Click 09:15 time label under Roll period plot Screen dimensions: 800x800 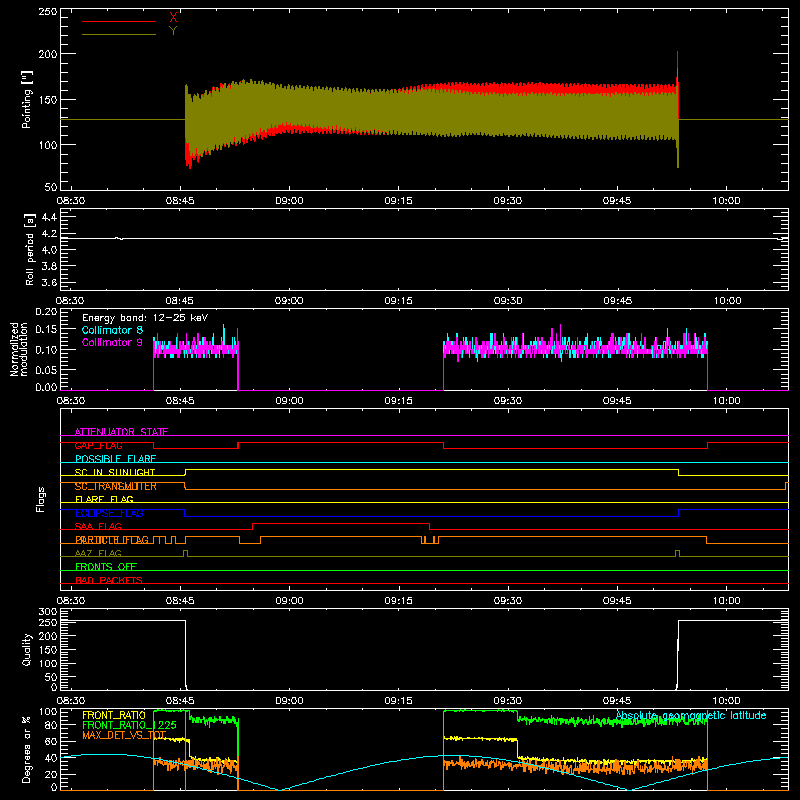(398, 301)
